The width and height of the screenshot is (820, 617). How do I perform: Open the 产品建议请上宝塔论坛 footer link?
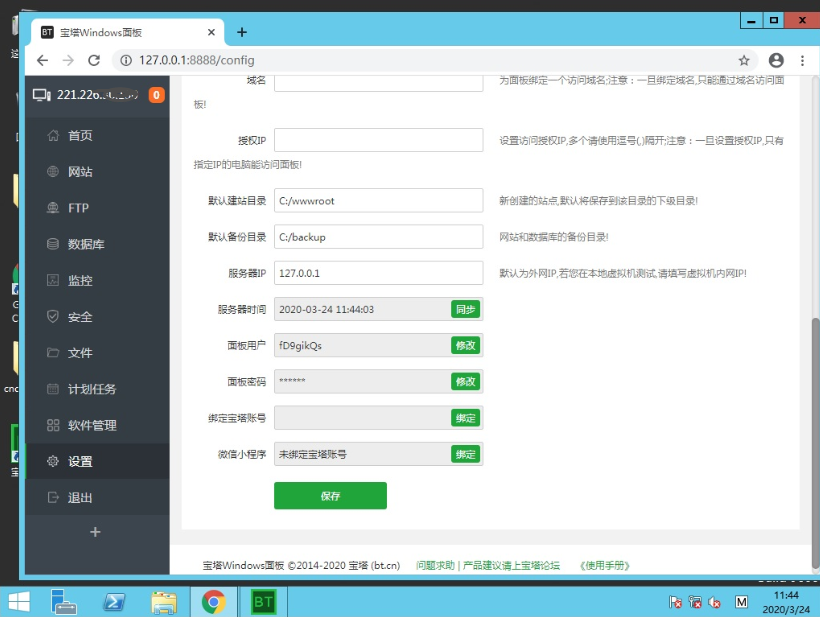coord(511,565)
